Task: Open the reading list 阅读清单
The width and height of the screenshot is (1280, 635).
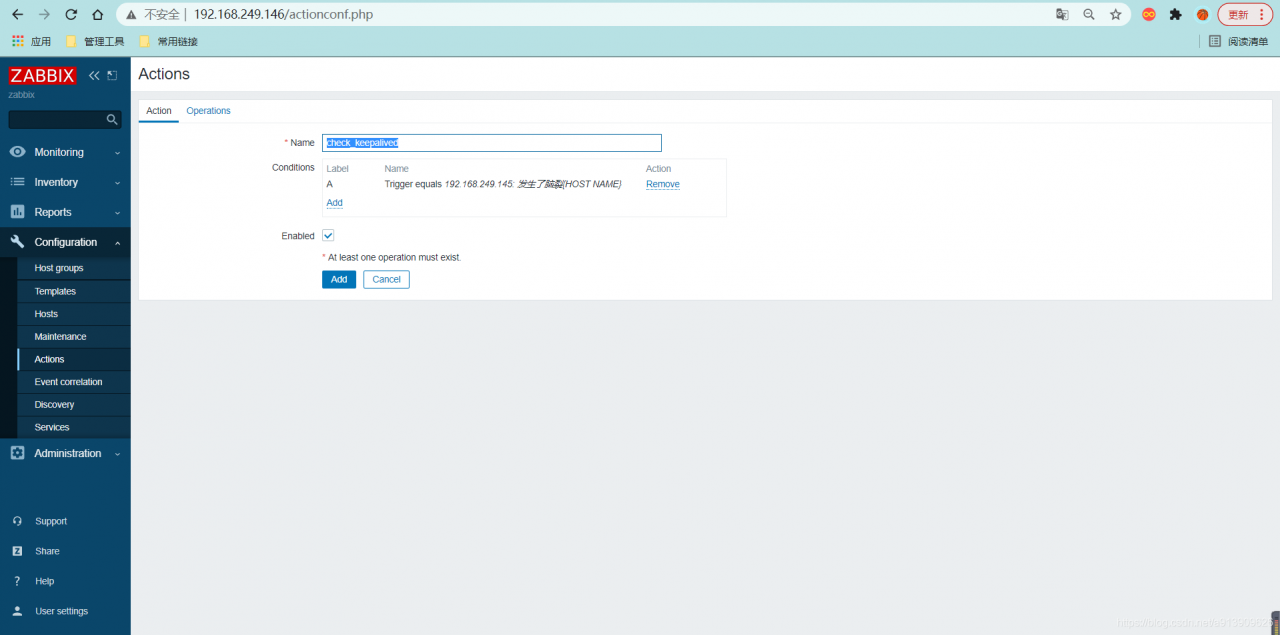Action: coord(1238,41)
